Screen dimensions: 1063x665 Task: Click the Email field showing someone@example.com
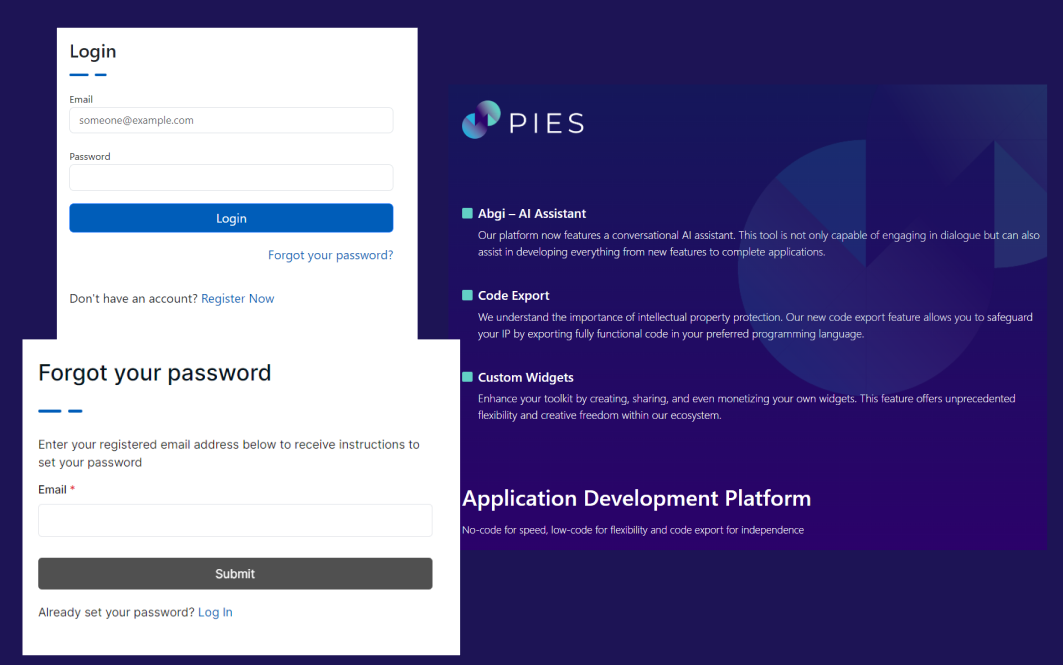click(x=231, y=120)
